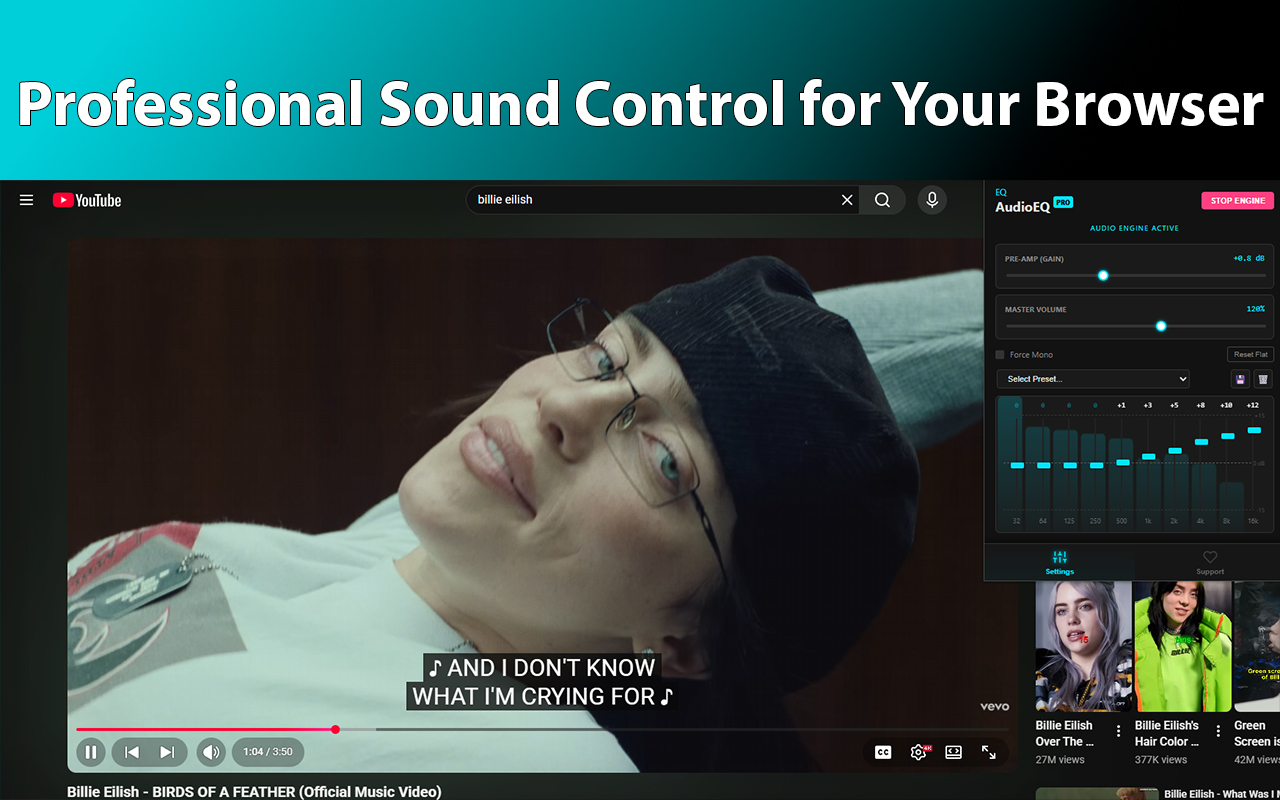Switch to theater mode
This screenshot has width=1280, height=800.
click(954, 752)
